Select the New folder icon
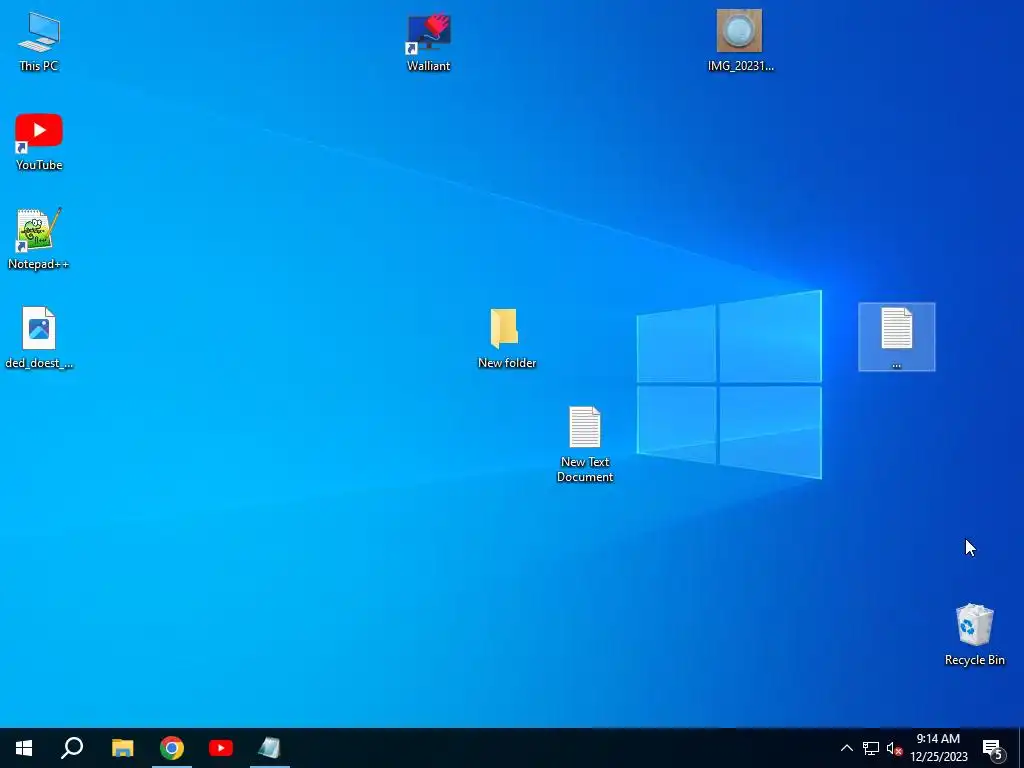This screenshot has height=768, width=1024. coord(506,338)
